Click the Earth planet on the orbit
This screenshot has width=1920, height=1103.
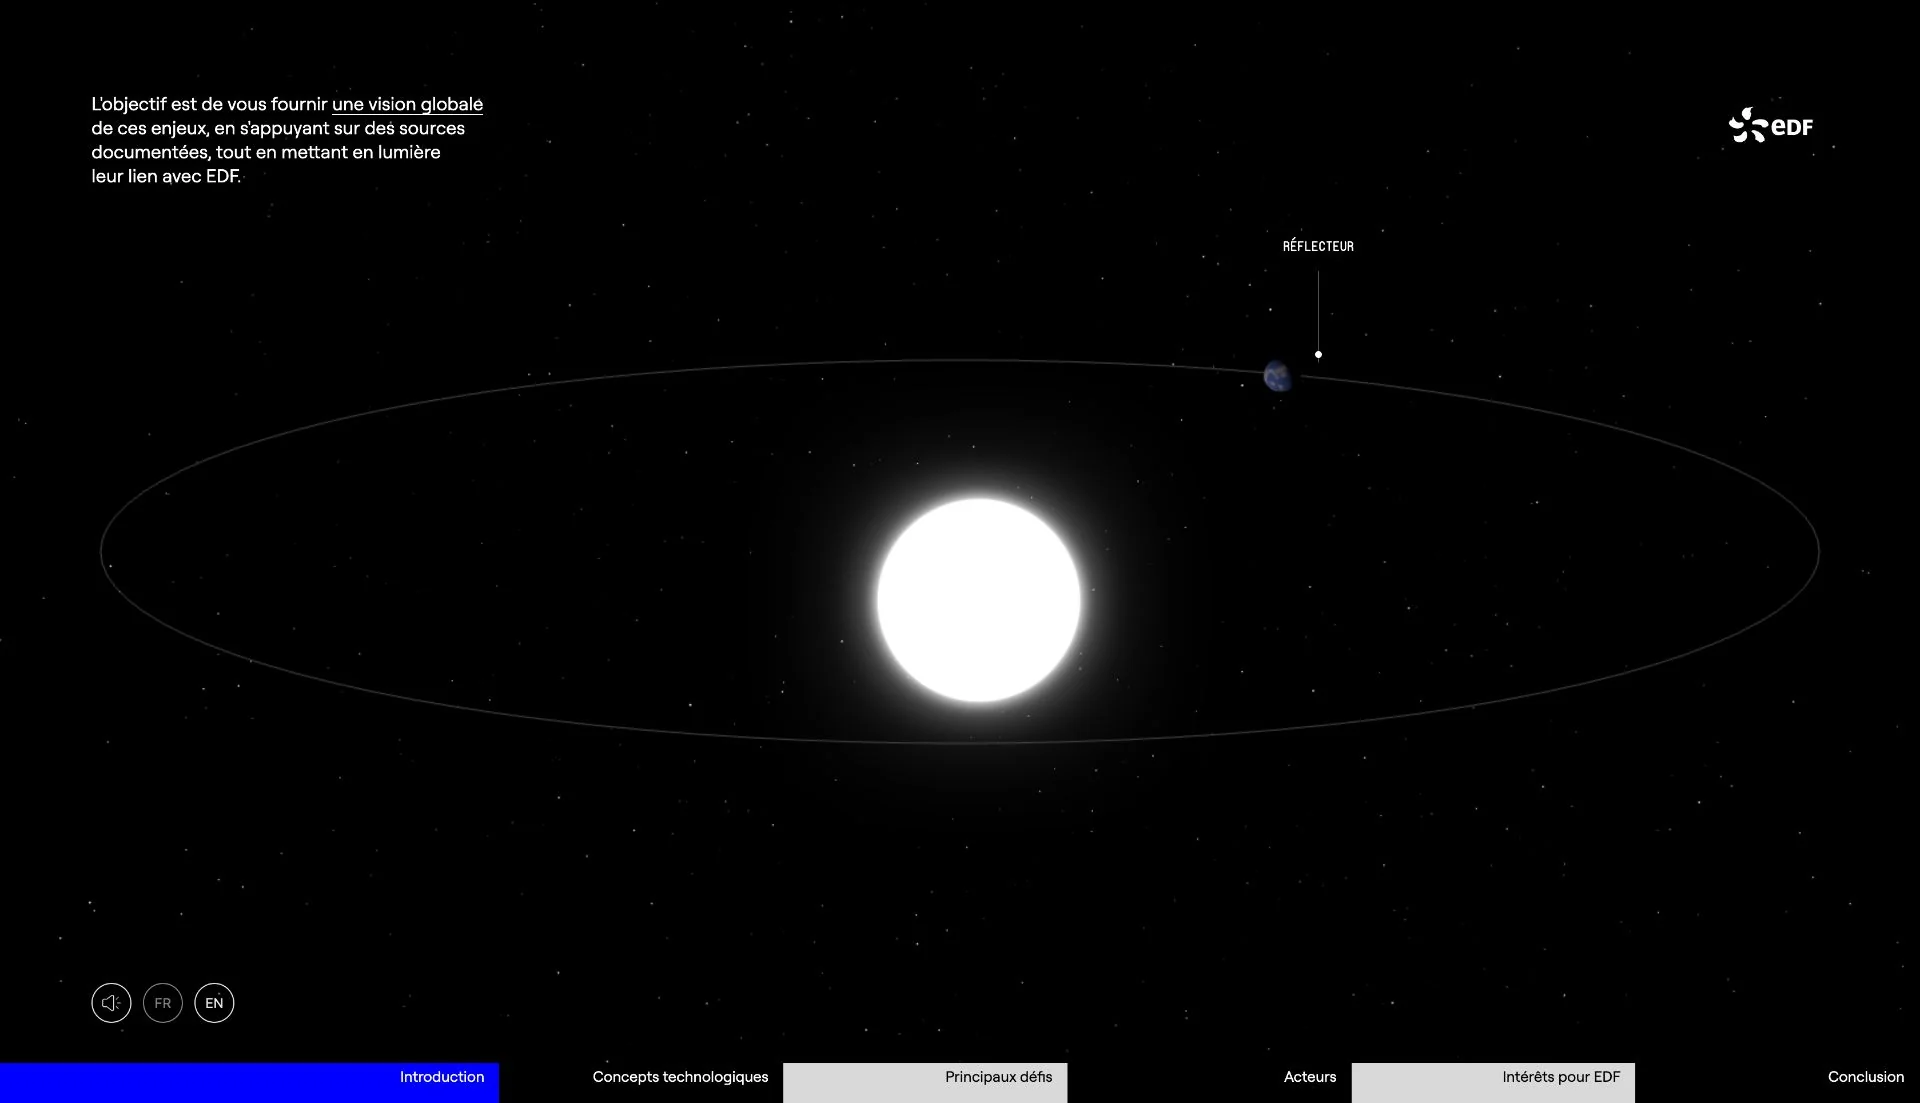pyautogui.click(x=1277, y=377)
